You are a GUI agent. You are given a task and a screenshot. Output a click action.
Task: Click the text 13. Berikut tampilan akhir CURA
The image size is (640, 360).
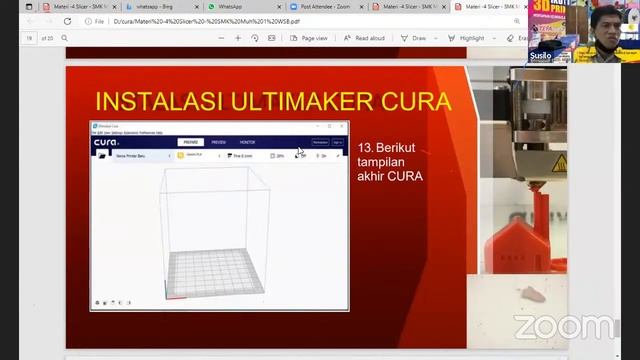tap(390, 162)
